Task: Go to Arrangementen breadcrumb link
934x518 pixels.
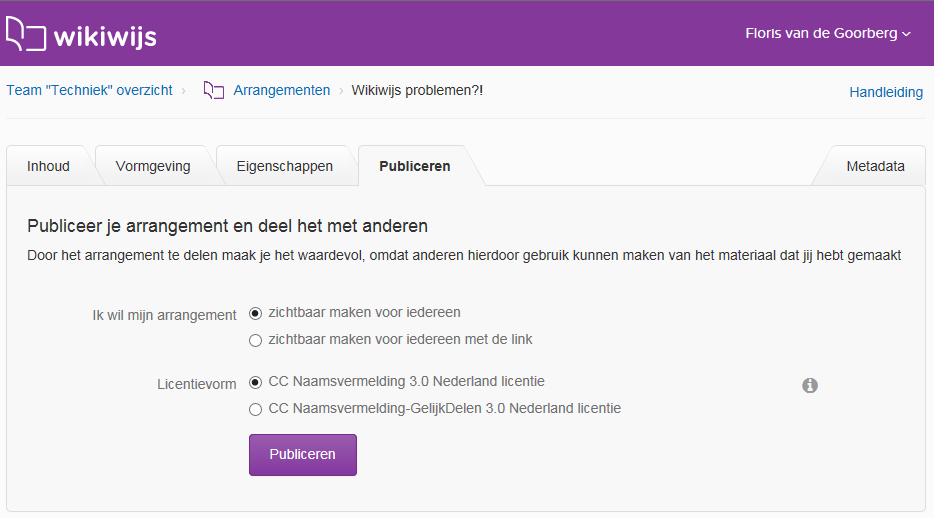Action: [282, 91]
